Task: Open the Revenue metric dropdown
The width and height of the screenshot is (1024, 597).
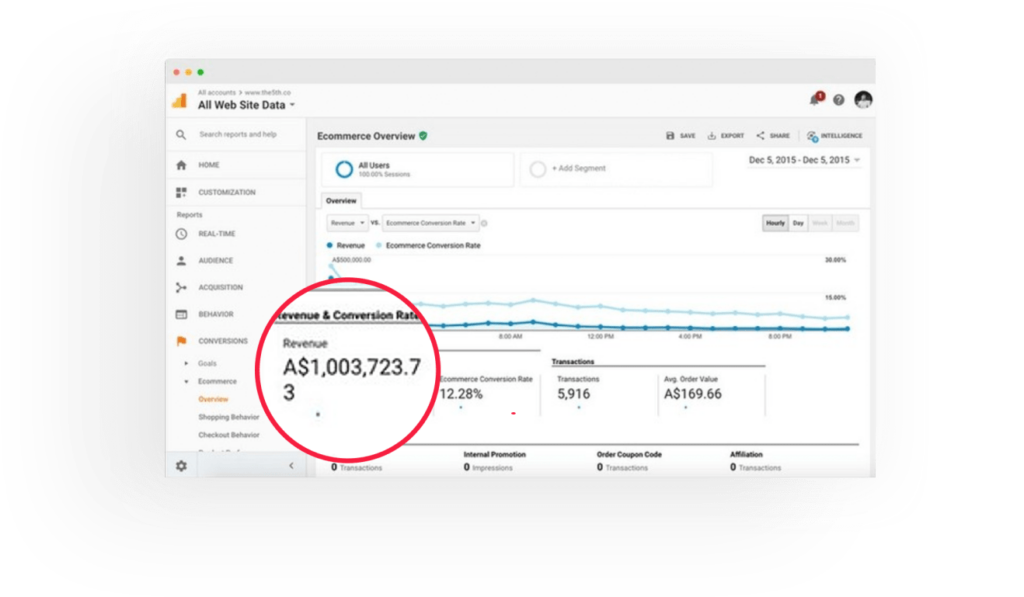Action: tap(347, 223)
